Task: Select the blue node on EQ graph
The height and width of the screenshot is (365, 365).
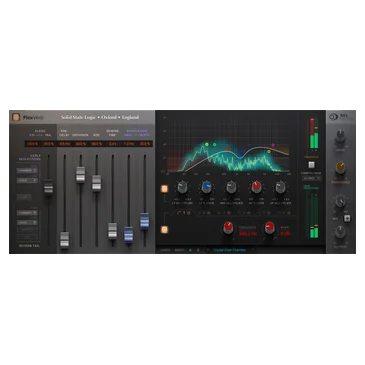Action: [x=240, y=156]
